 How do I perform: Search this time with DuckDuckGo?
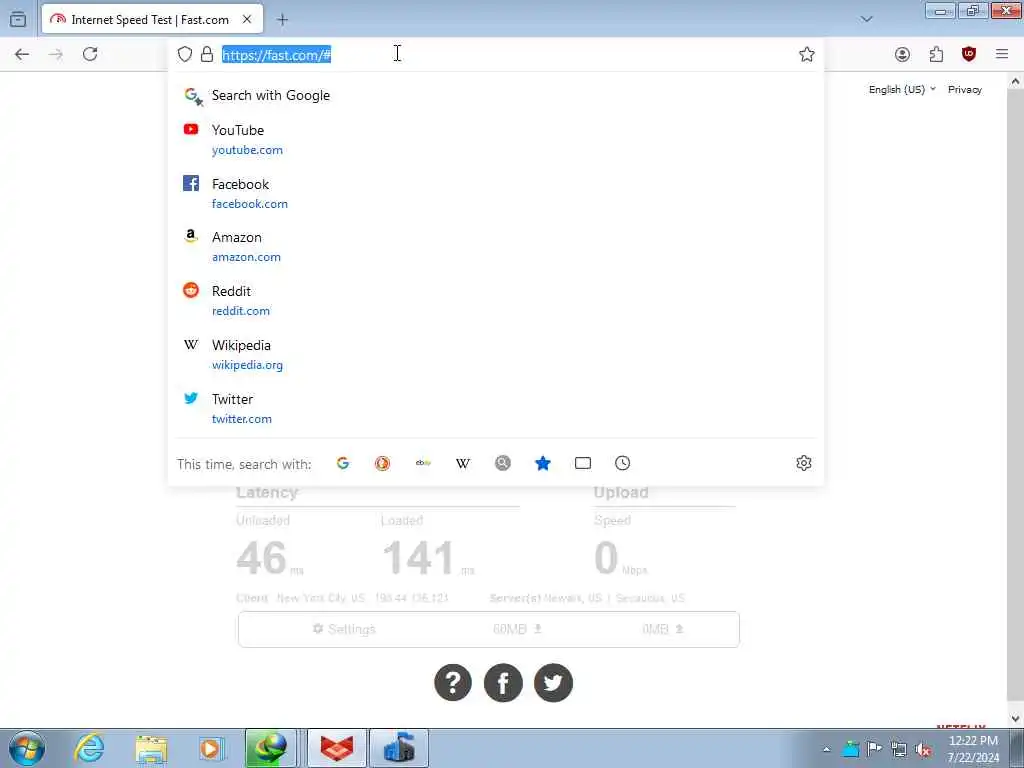(383, 463)
